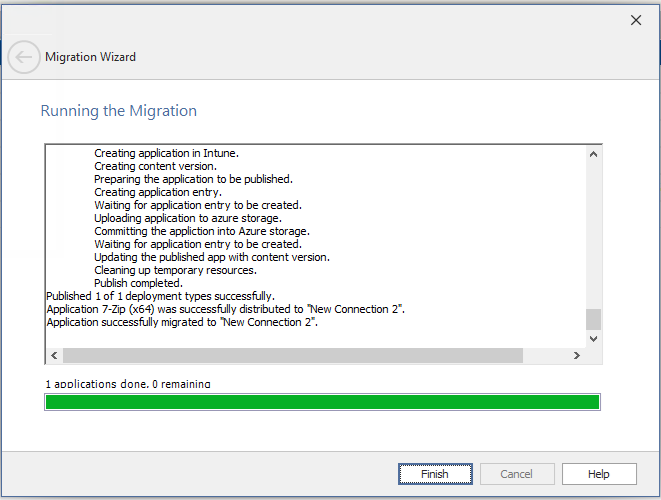Click the log's scroll down arrow

click(x=593, y=339)
